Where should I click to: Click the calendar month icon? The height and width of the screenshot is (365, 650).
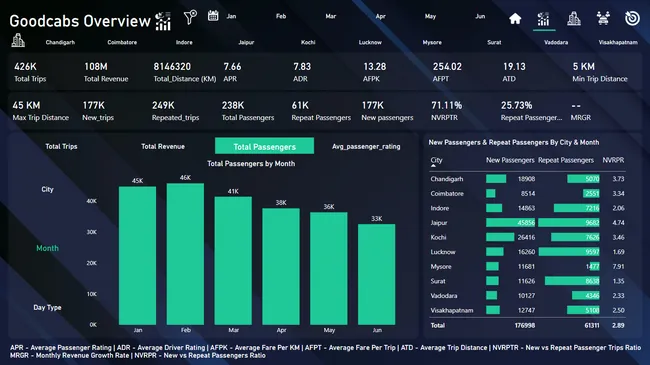(x=213, y=16)
